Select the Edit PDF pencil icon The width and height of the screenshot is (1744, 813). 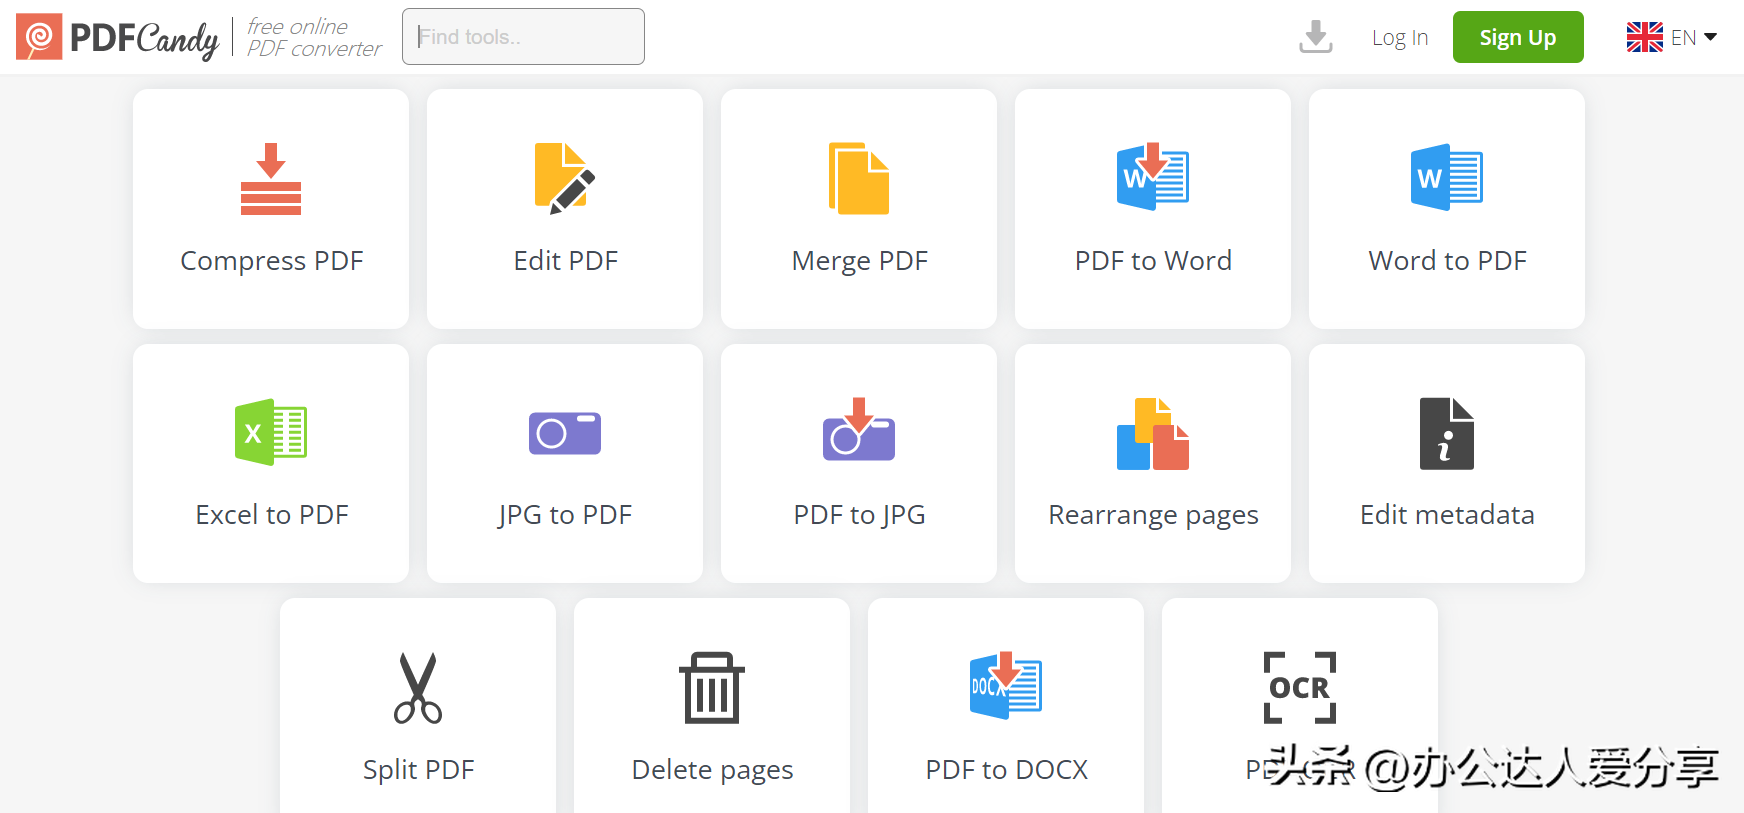click(x=565, y=179)
